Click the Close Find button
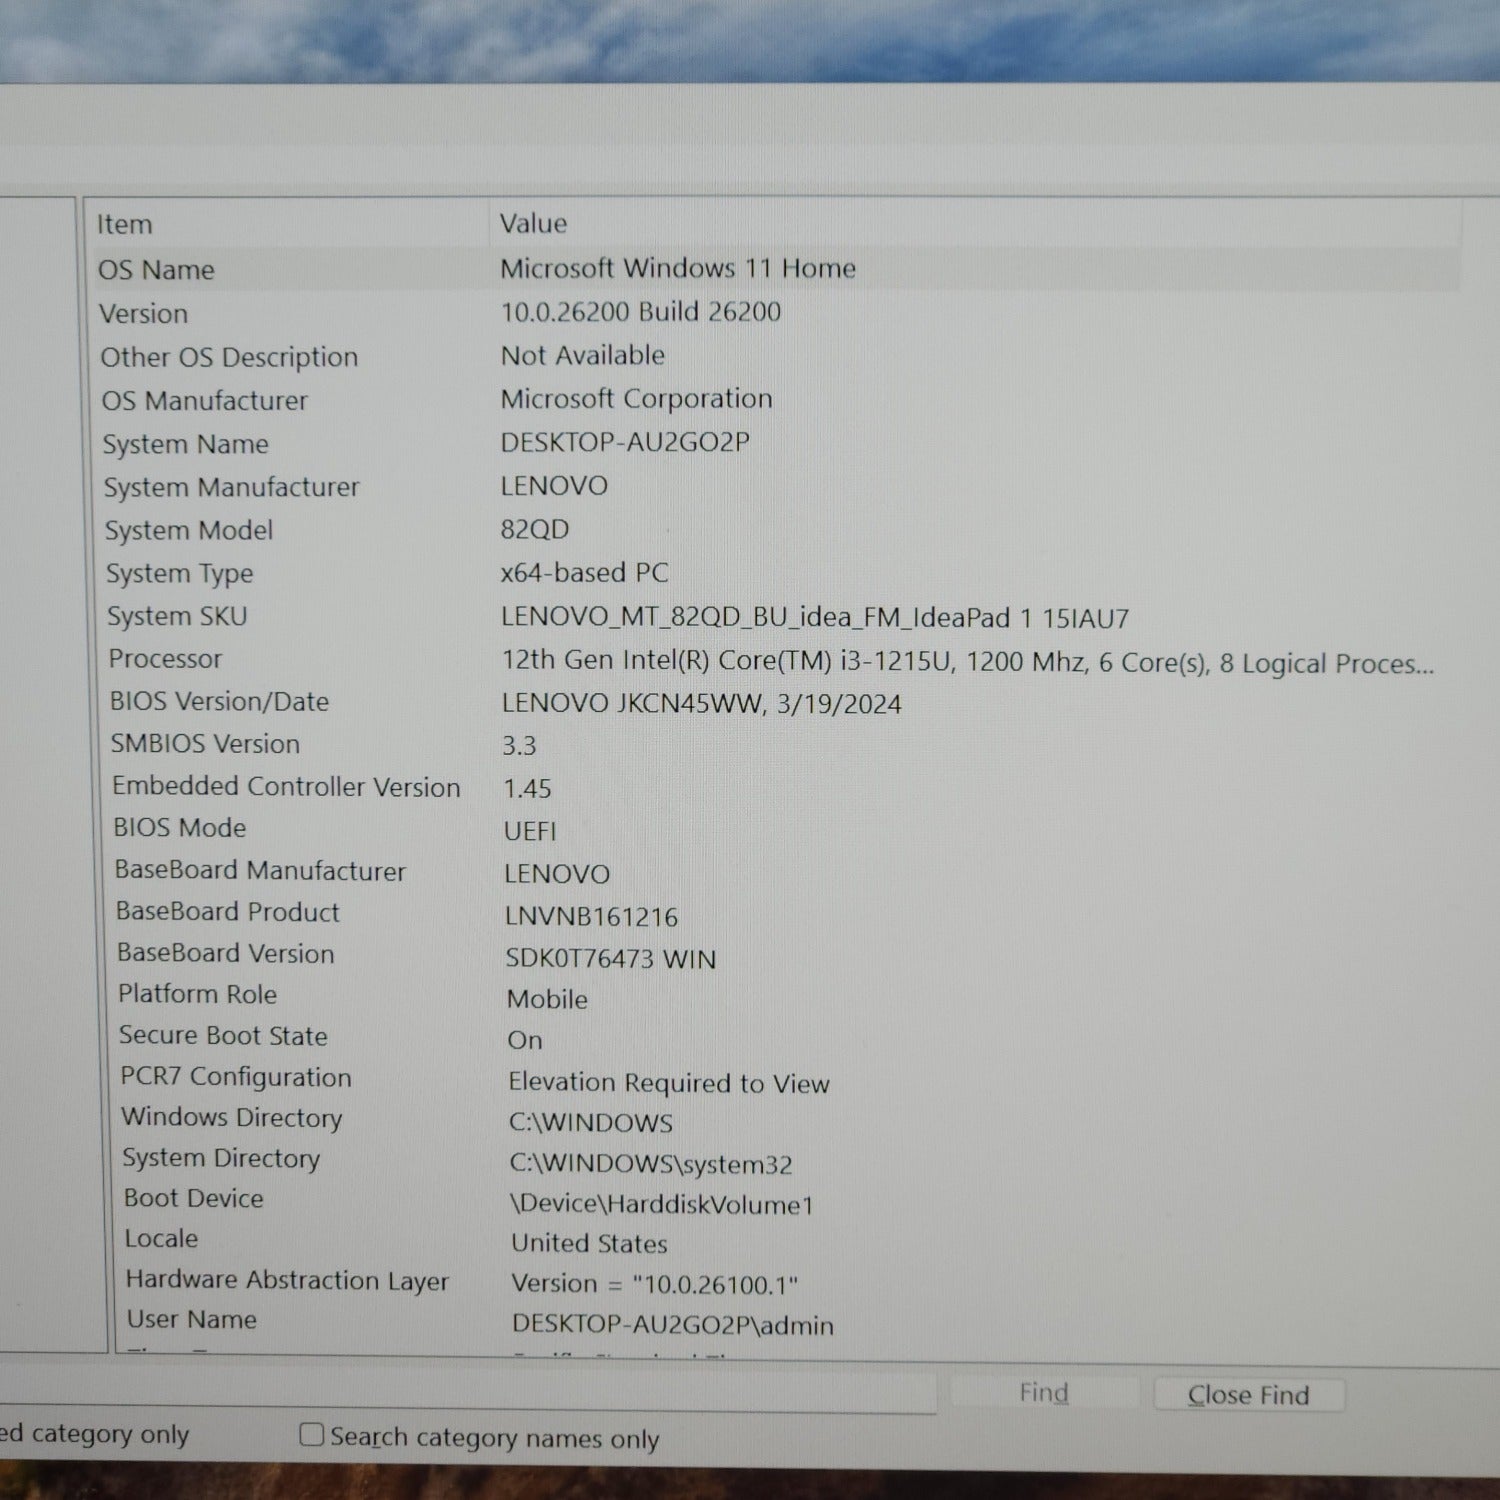This screenshot has width=1500, height=1500. 1248,1394
